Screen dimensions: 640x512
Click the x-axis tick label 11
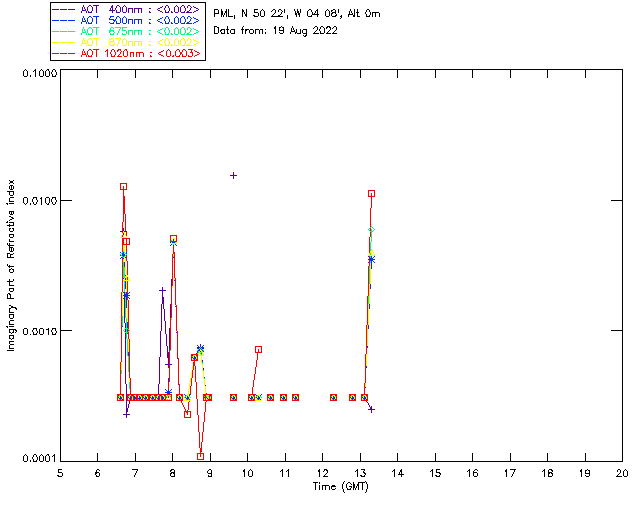[285, 473]
